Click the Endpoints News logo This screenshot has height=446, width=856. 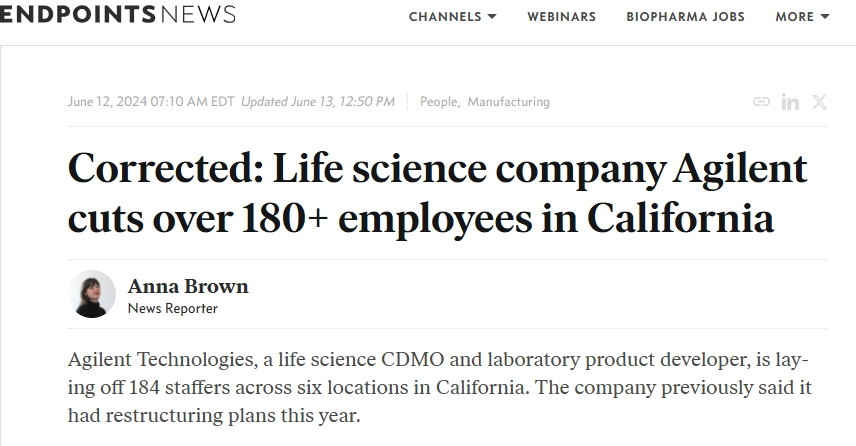(x=118, y=15)
